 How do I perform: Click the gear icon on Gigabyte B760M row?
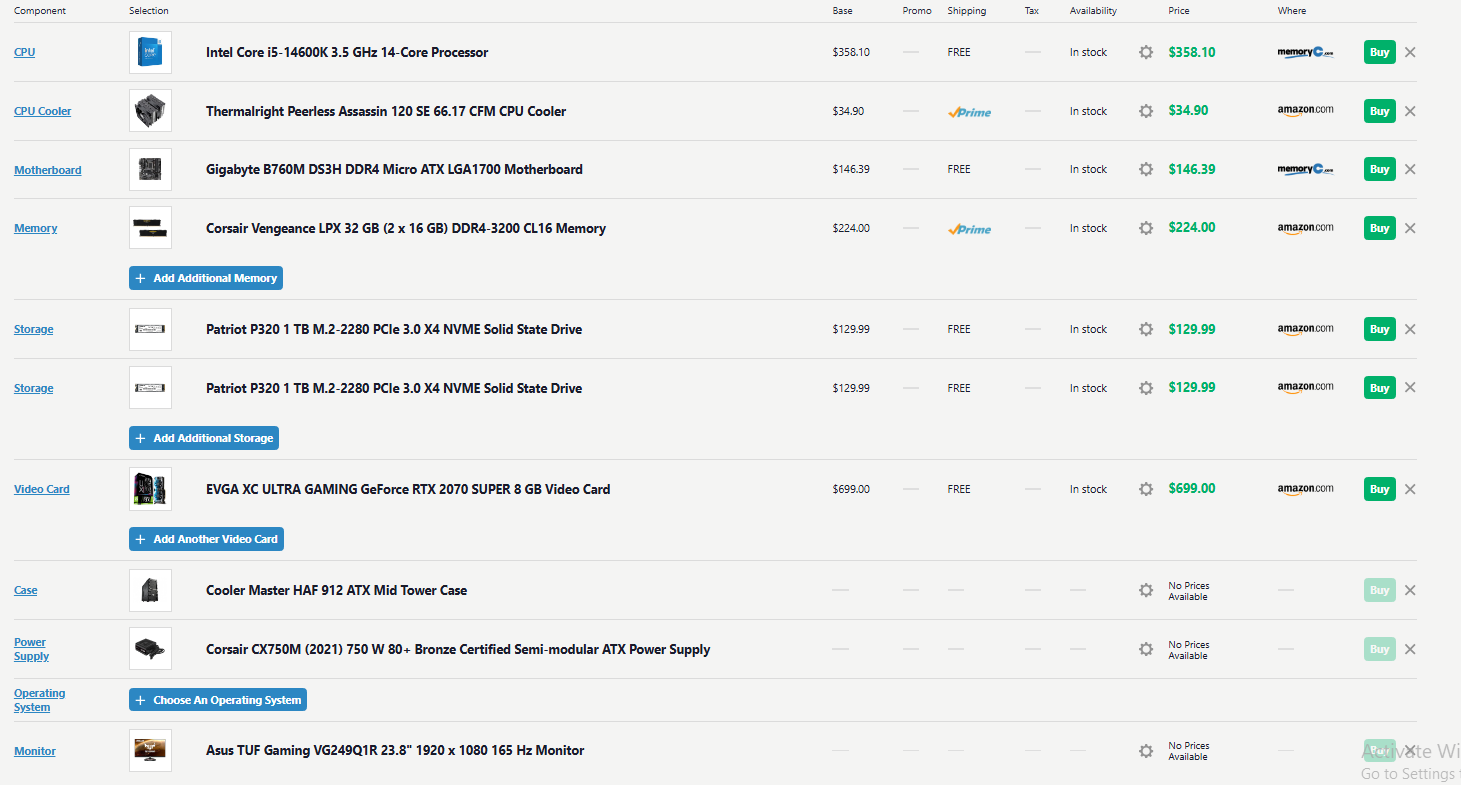pos(1146,169)
